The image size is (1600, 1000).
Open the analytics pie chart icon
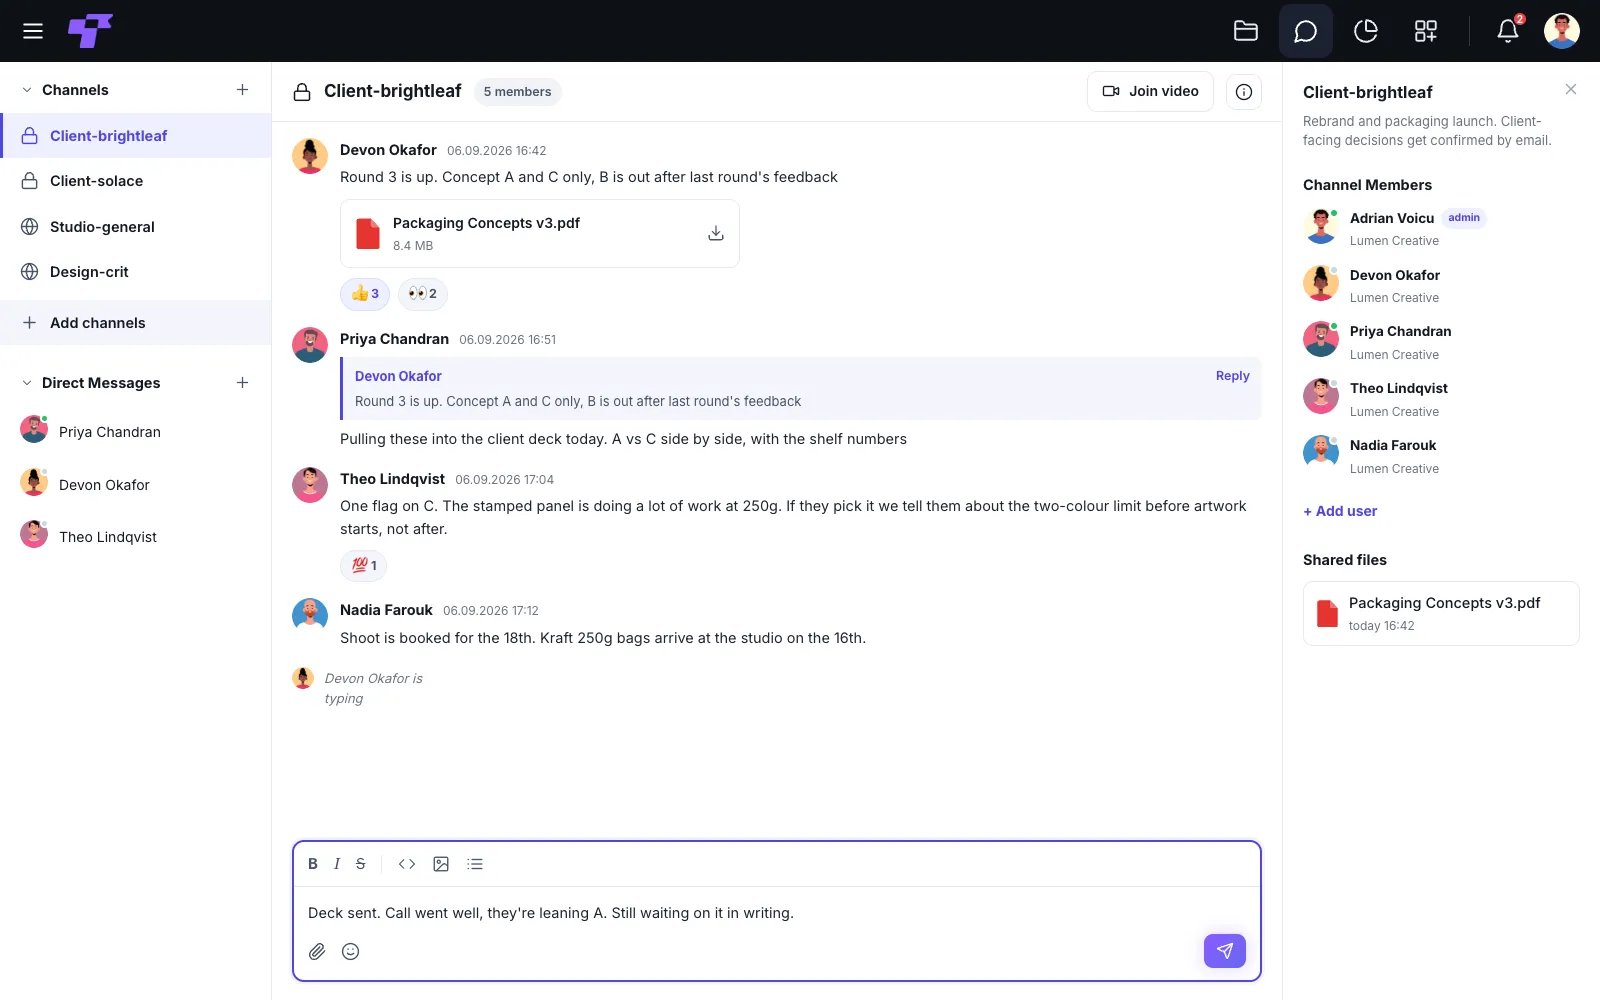pyautogui.click(x=1366, y=31)
